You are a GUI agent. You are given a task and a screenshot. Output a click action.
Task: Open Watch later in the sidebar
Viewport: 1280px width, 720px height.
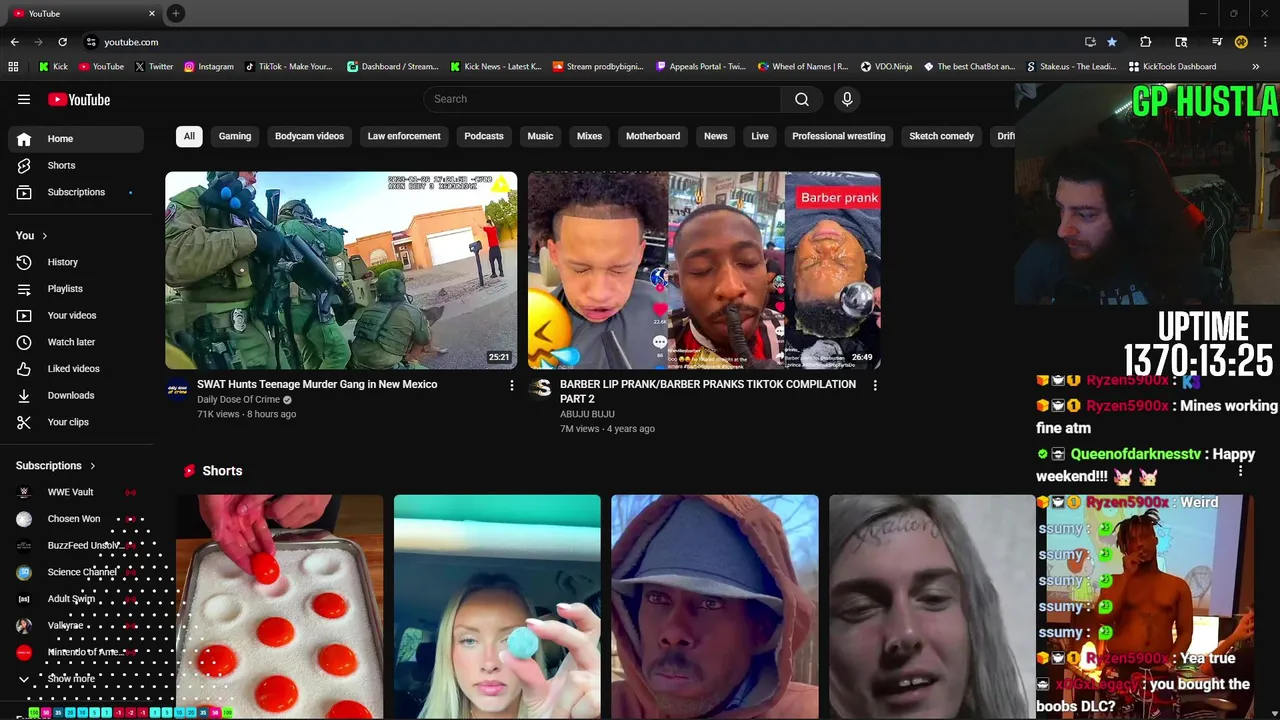(76, 342)
